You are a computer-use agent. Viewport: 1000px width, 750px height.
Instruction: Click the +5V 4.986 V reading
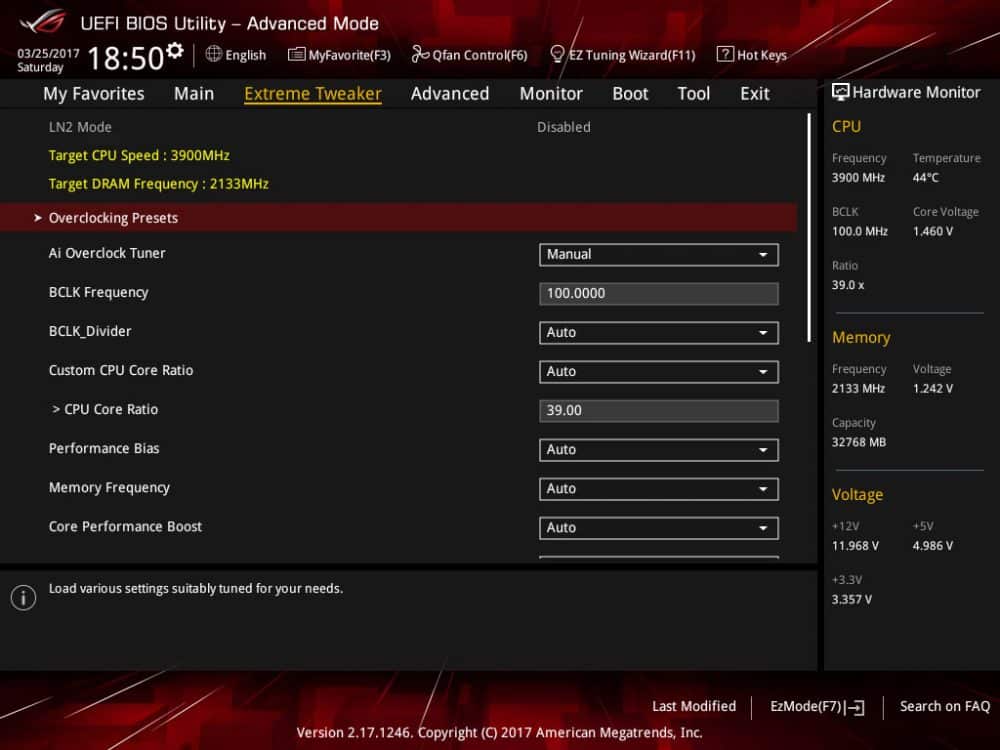[932, 546]
